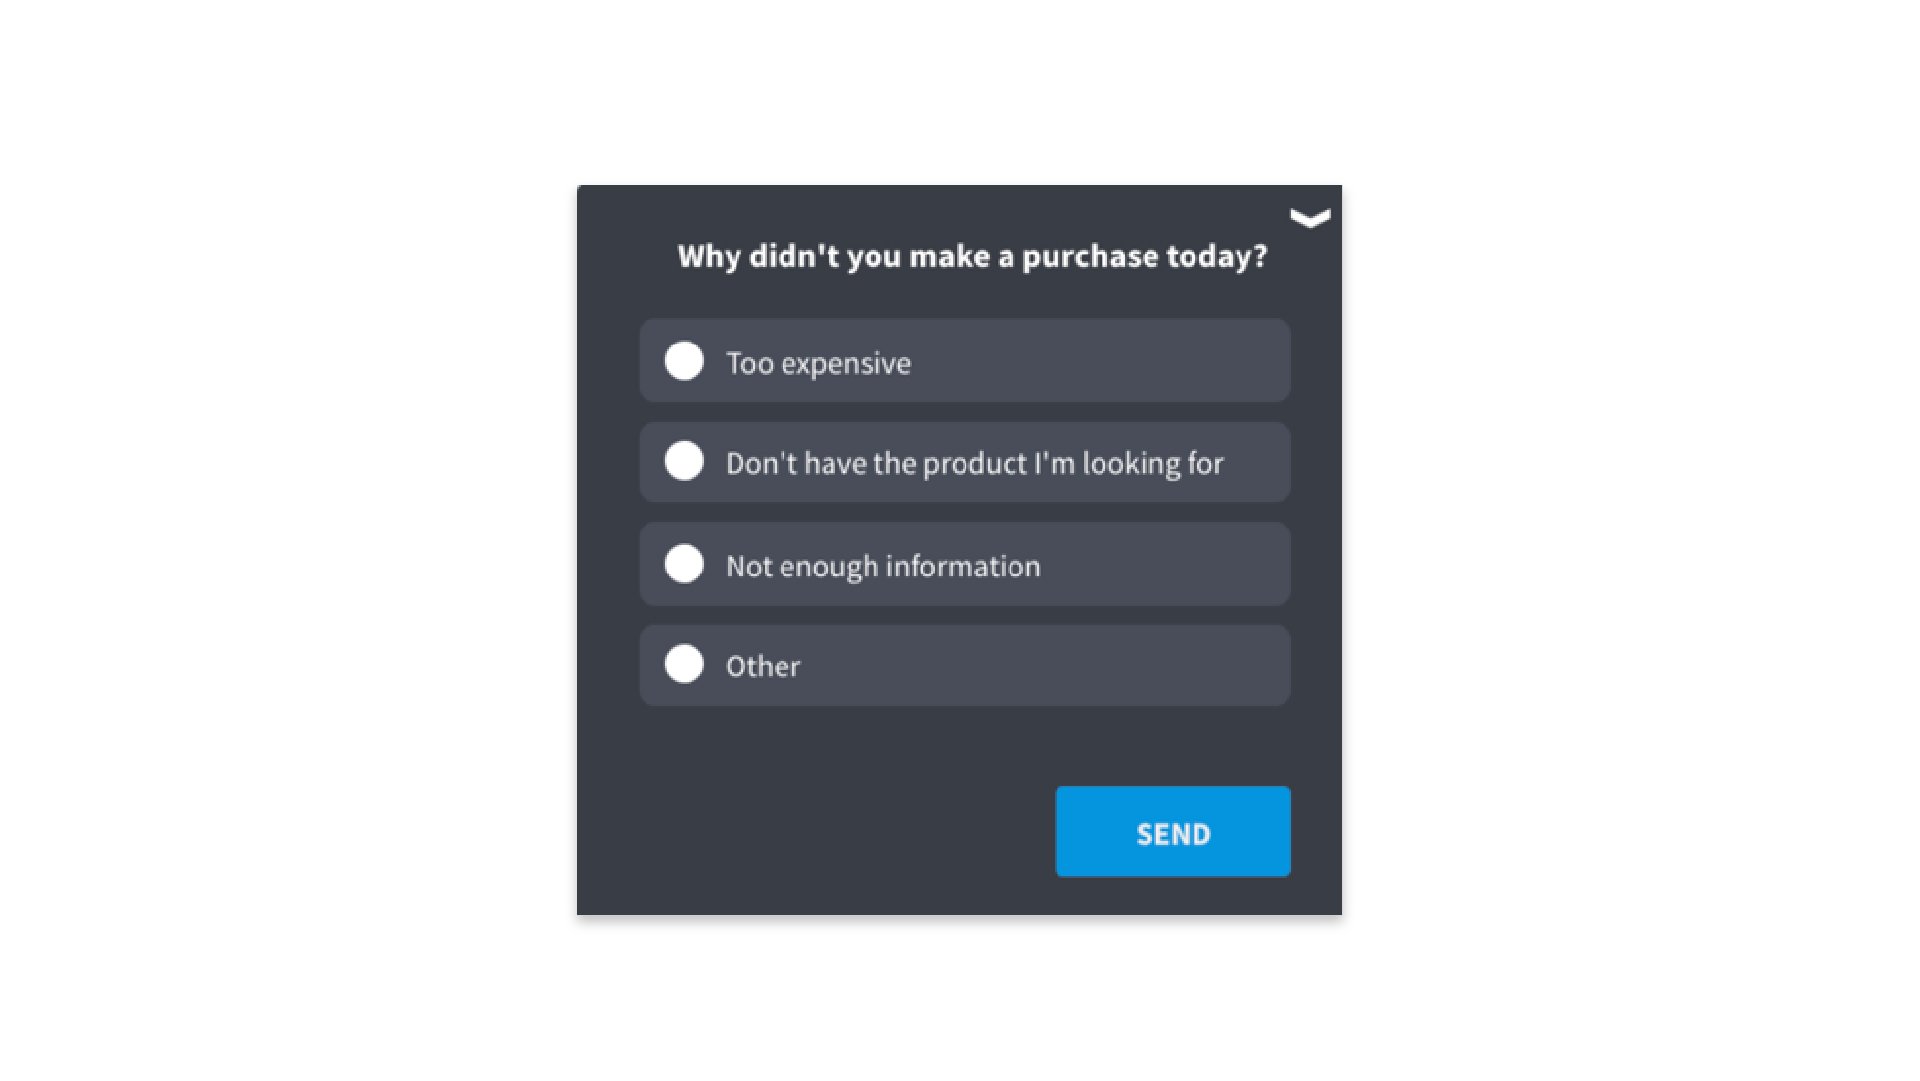Click the "Too expensive" label text
Viewport: 1920px width, 1081px height.
[x=818, y=363]
